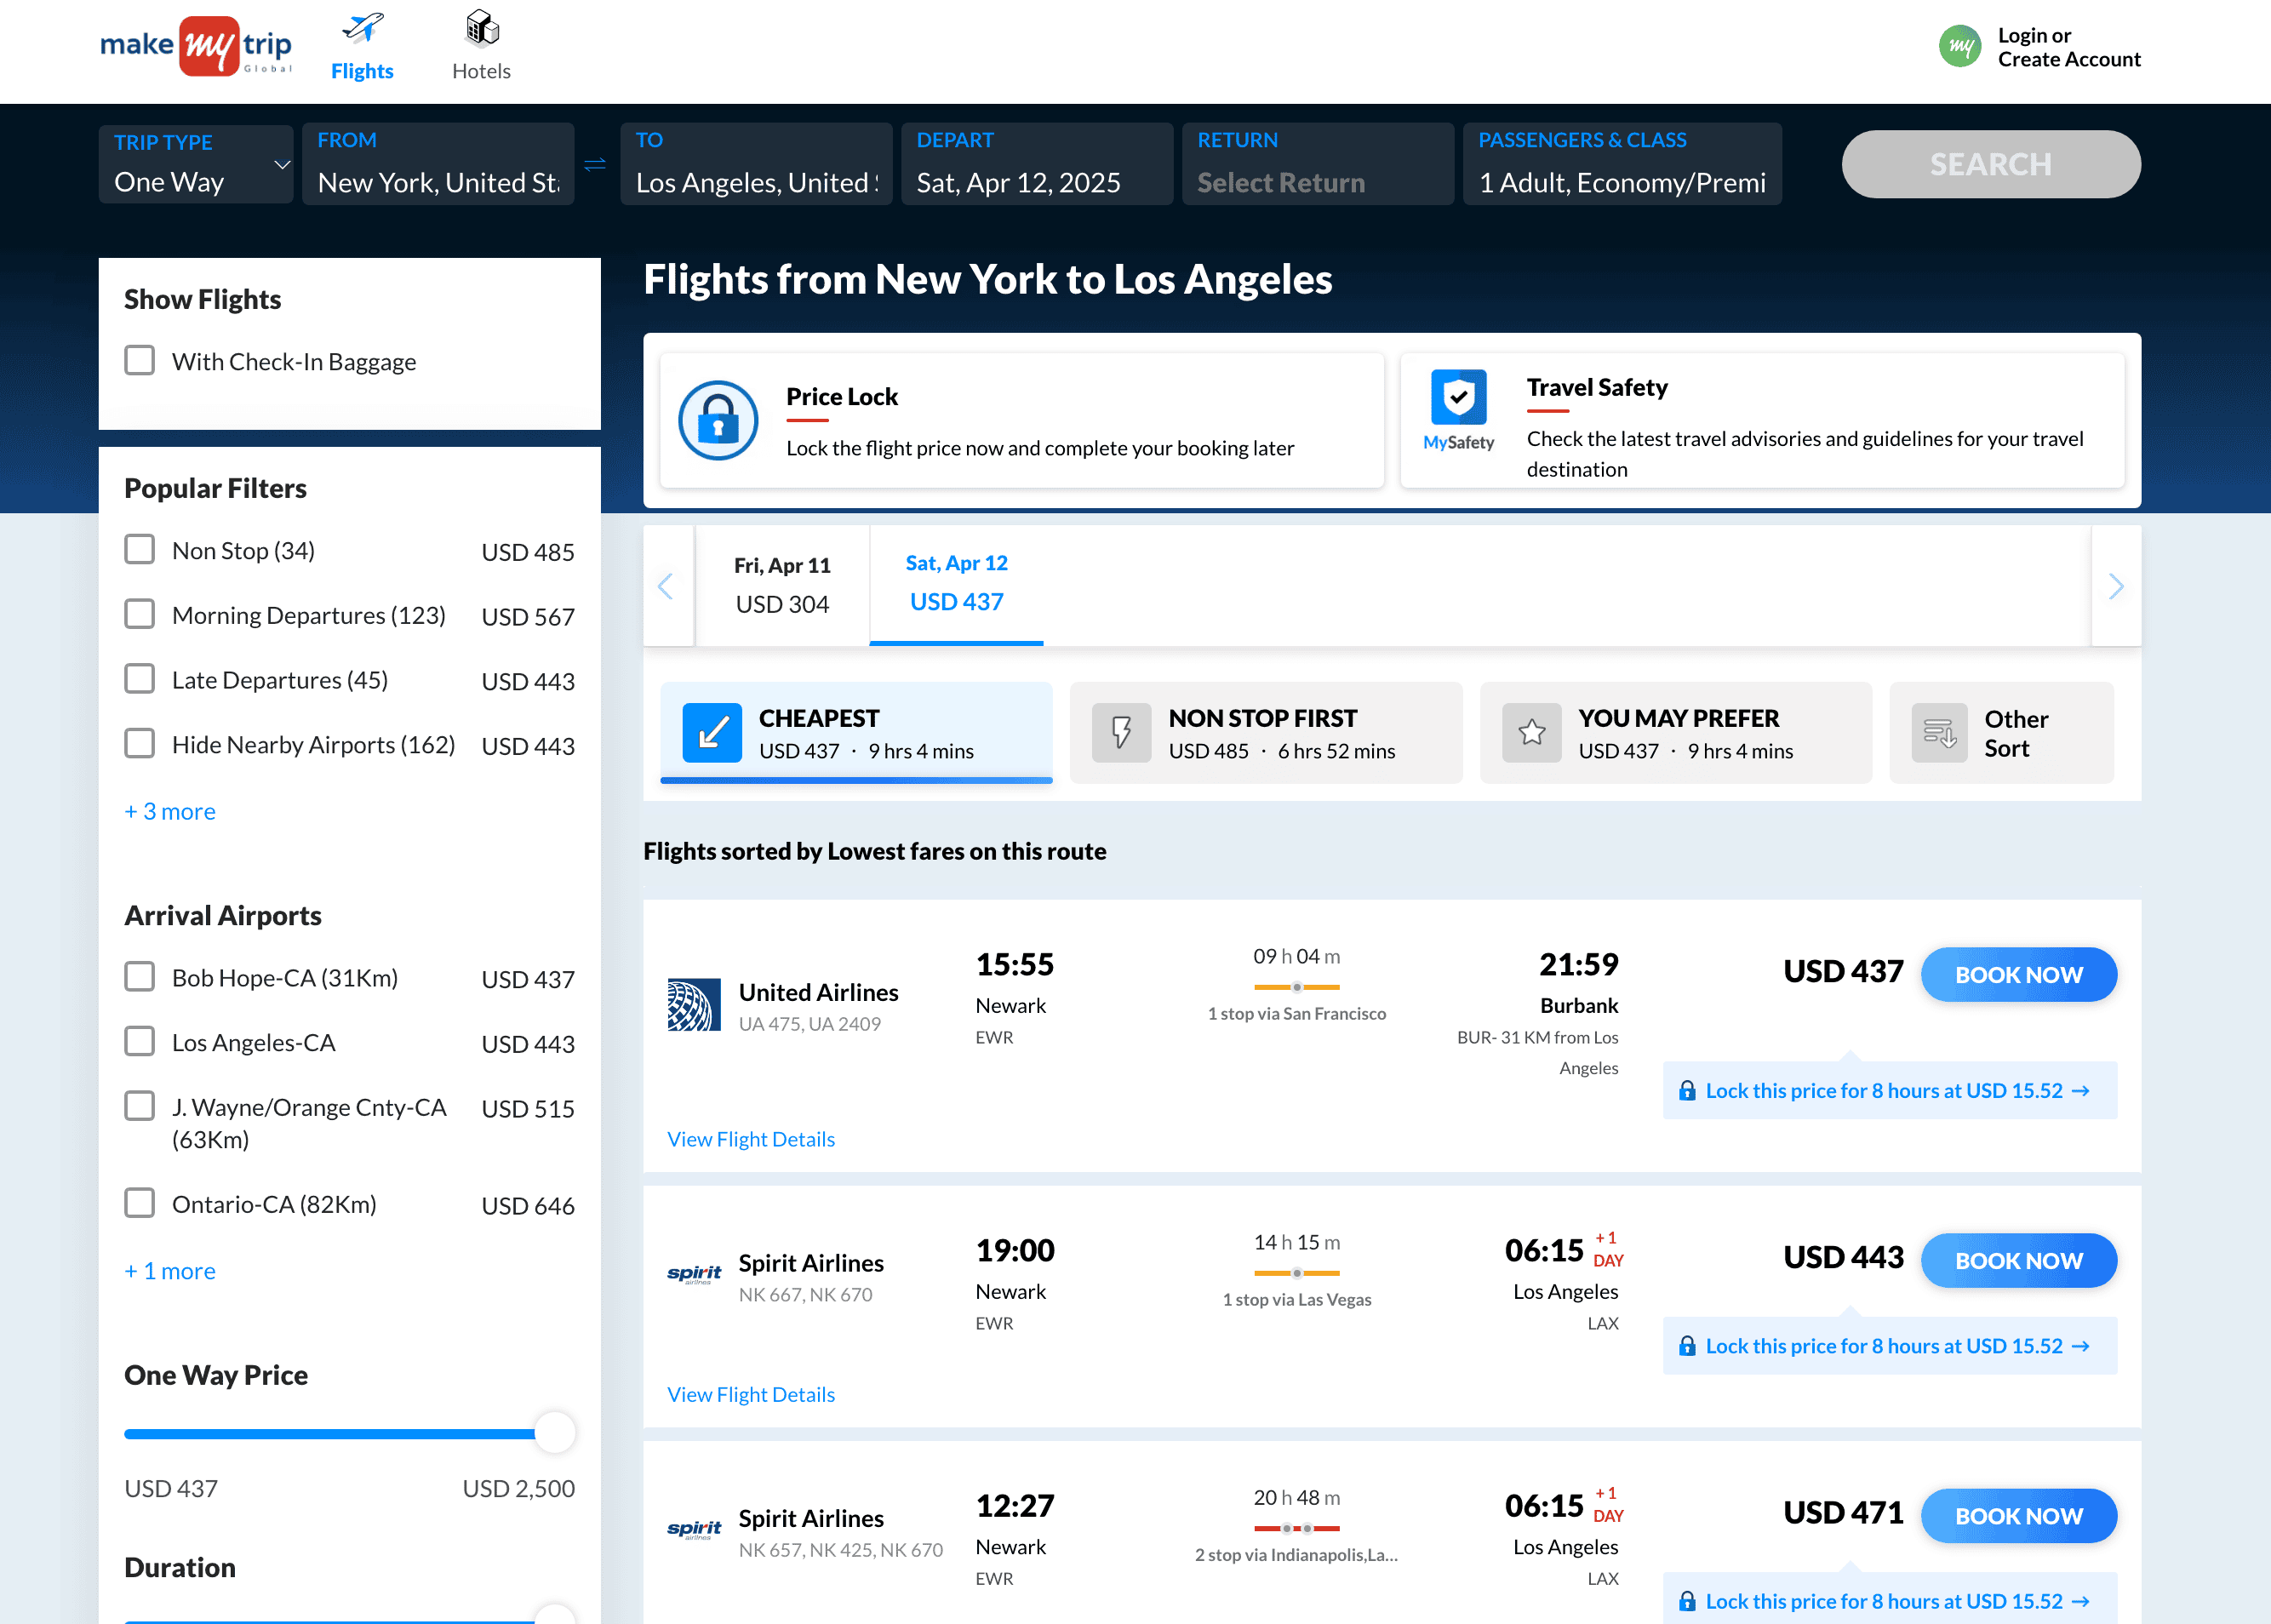Click the Non Stop First lightning icon
Viewport: 2271px width, 1624px height.
point(1121,733)
